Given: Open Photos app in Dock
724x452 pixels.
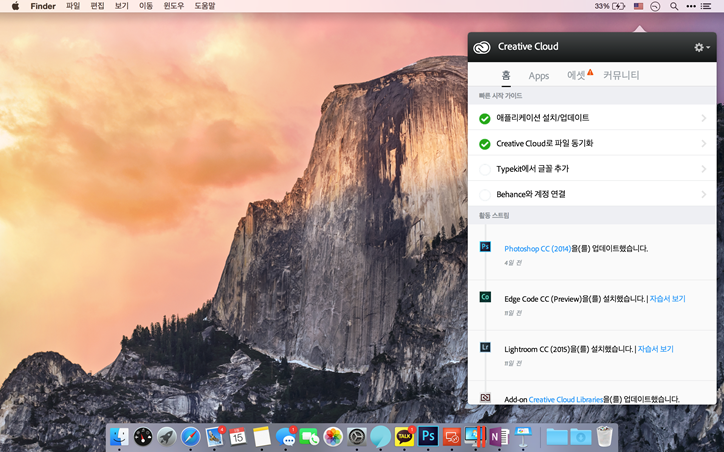Looking at the screenshot, I should coord(333,436).
